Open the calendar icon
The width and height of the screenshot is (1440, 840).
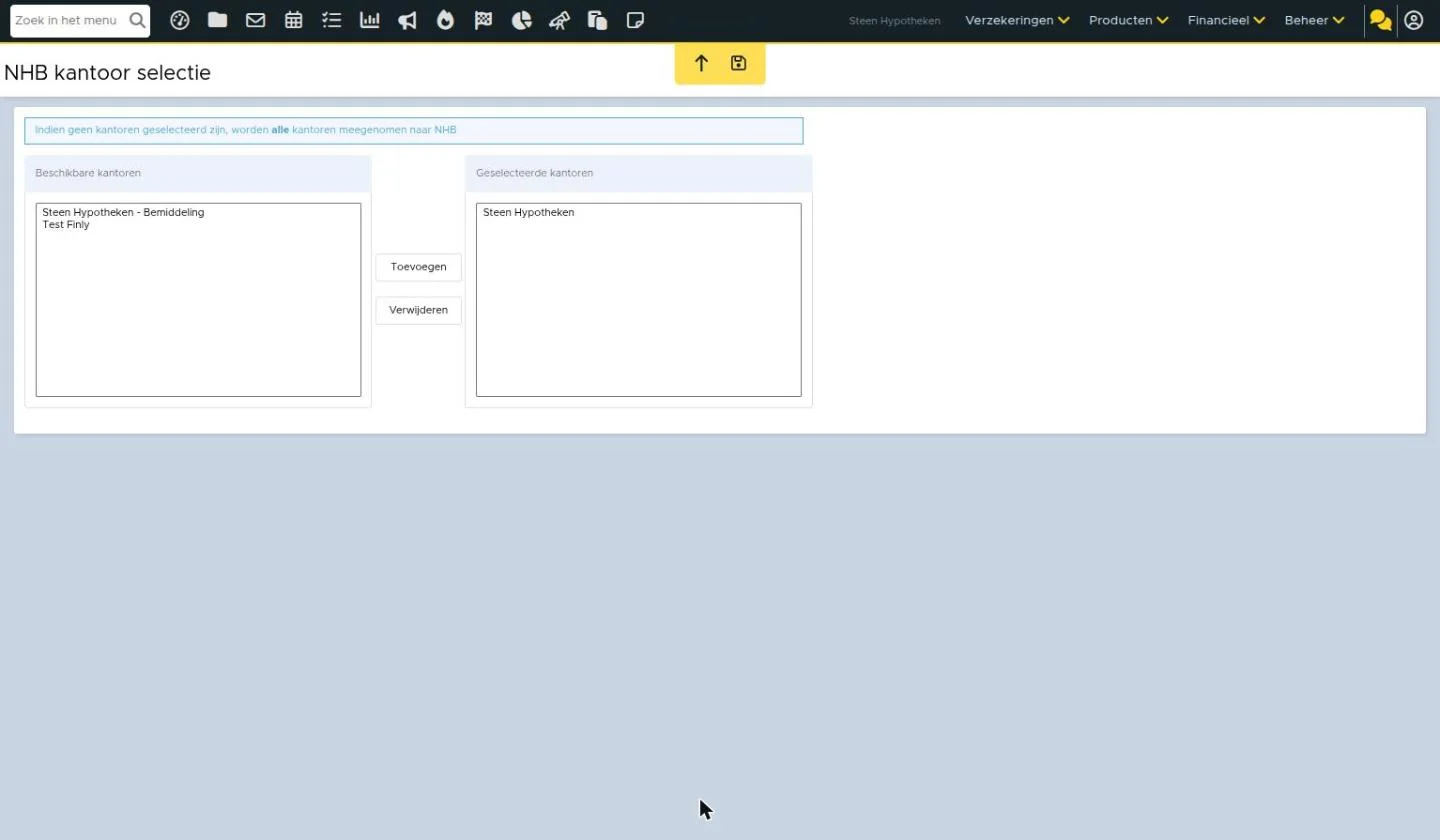[293, 20]
